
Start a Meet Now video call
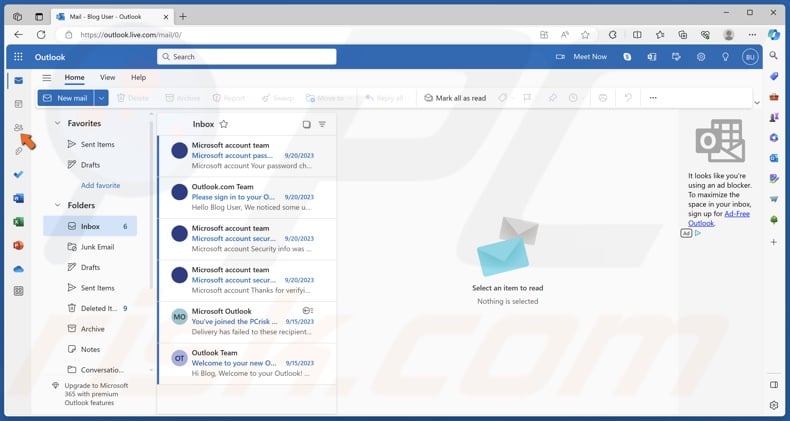(581, 57)
